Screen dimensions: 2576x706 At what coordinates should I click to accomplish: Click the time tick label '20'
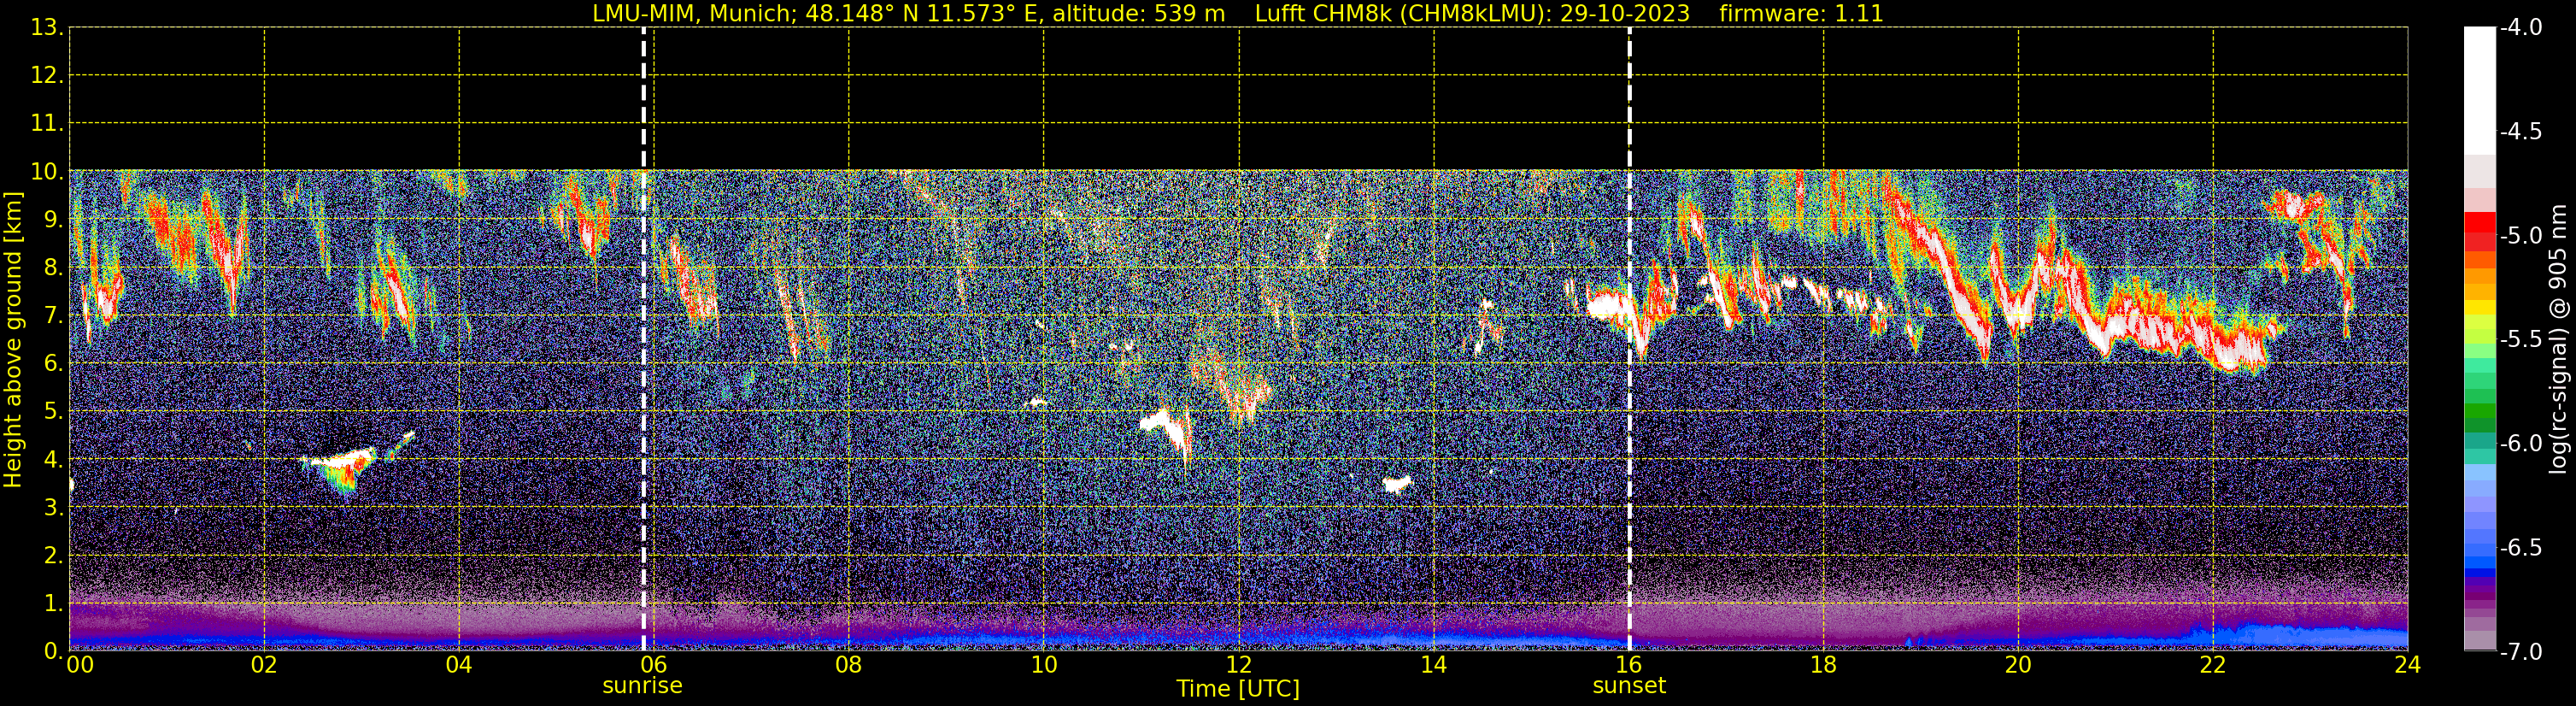[x=2019, y=665]
